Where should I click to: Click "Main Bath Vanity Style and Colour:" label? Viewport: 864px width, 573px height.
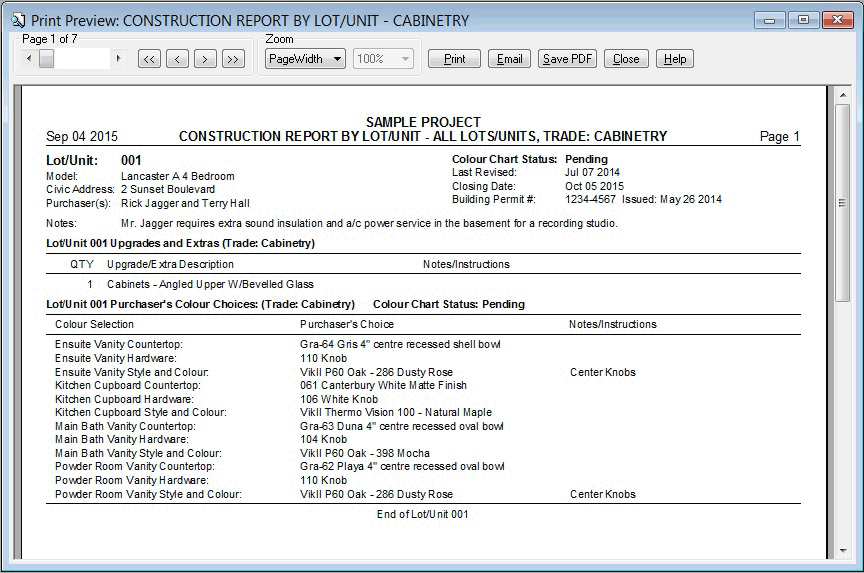click(138, 453)
